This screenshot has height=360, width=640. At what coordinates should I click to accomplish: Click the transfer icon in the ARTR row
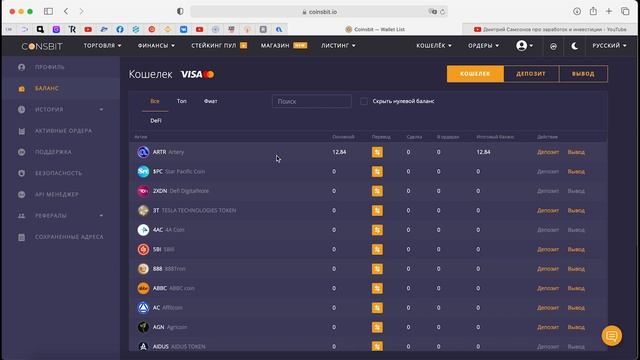377,152
